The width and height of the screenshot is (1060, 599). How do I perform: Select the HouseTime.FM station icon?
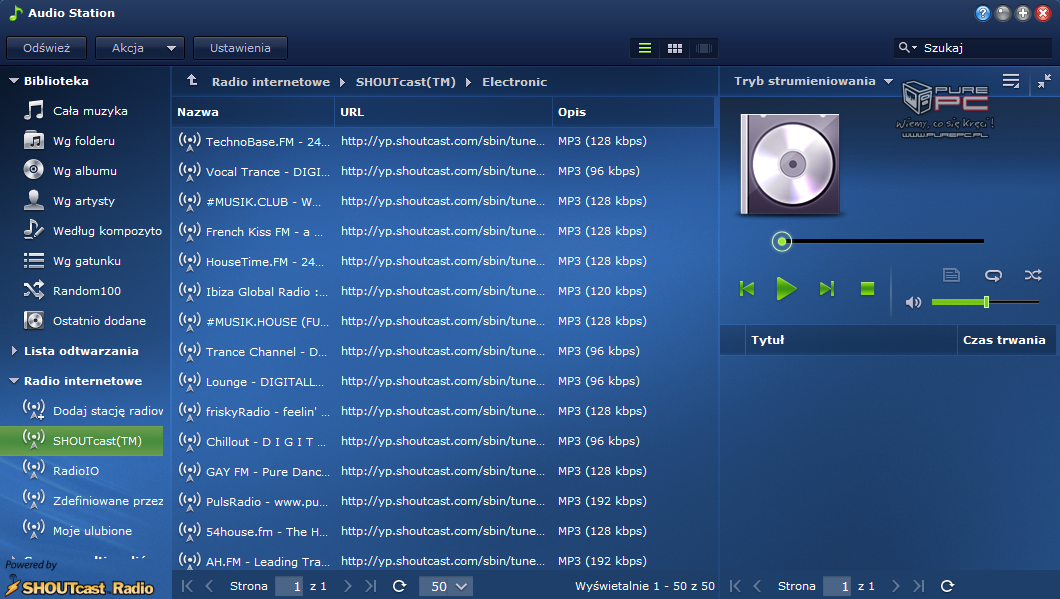coord(189,261)
